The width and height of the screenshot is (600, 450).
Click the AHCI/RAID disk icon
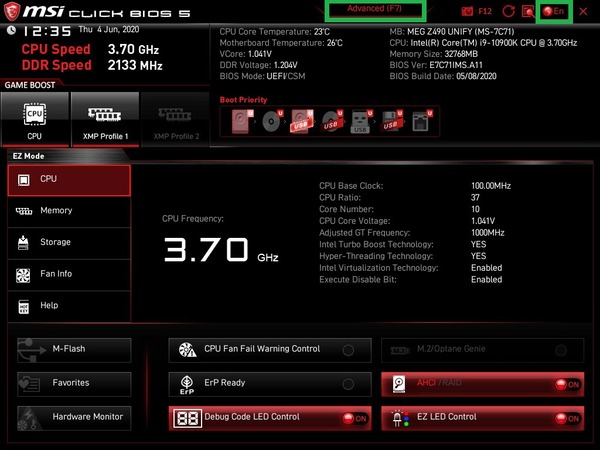click(399, 384)
